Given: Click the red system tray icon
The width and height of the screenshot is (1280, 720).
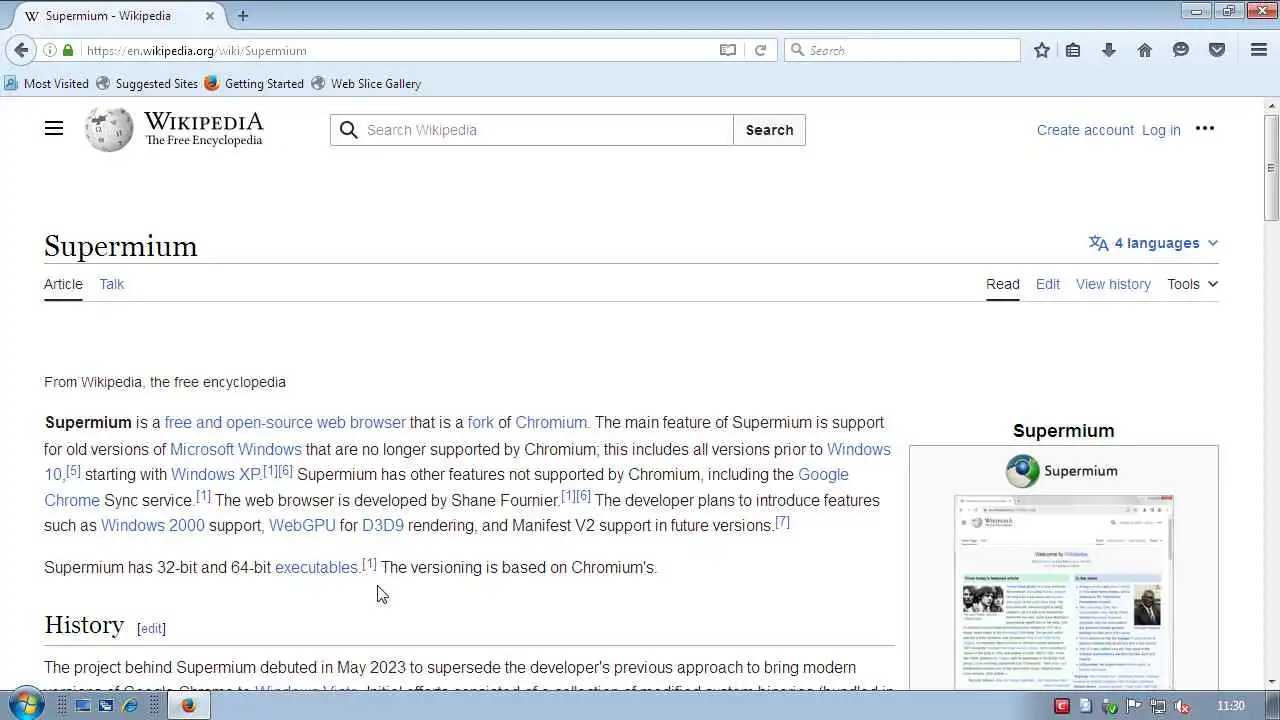Looking at the screenshot, I should click(x=1062, y=706).
